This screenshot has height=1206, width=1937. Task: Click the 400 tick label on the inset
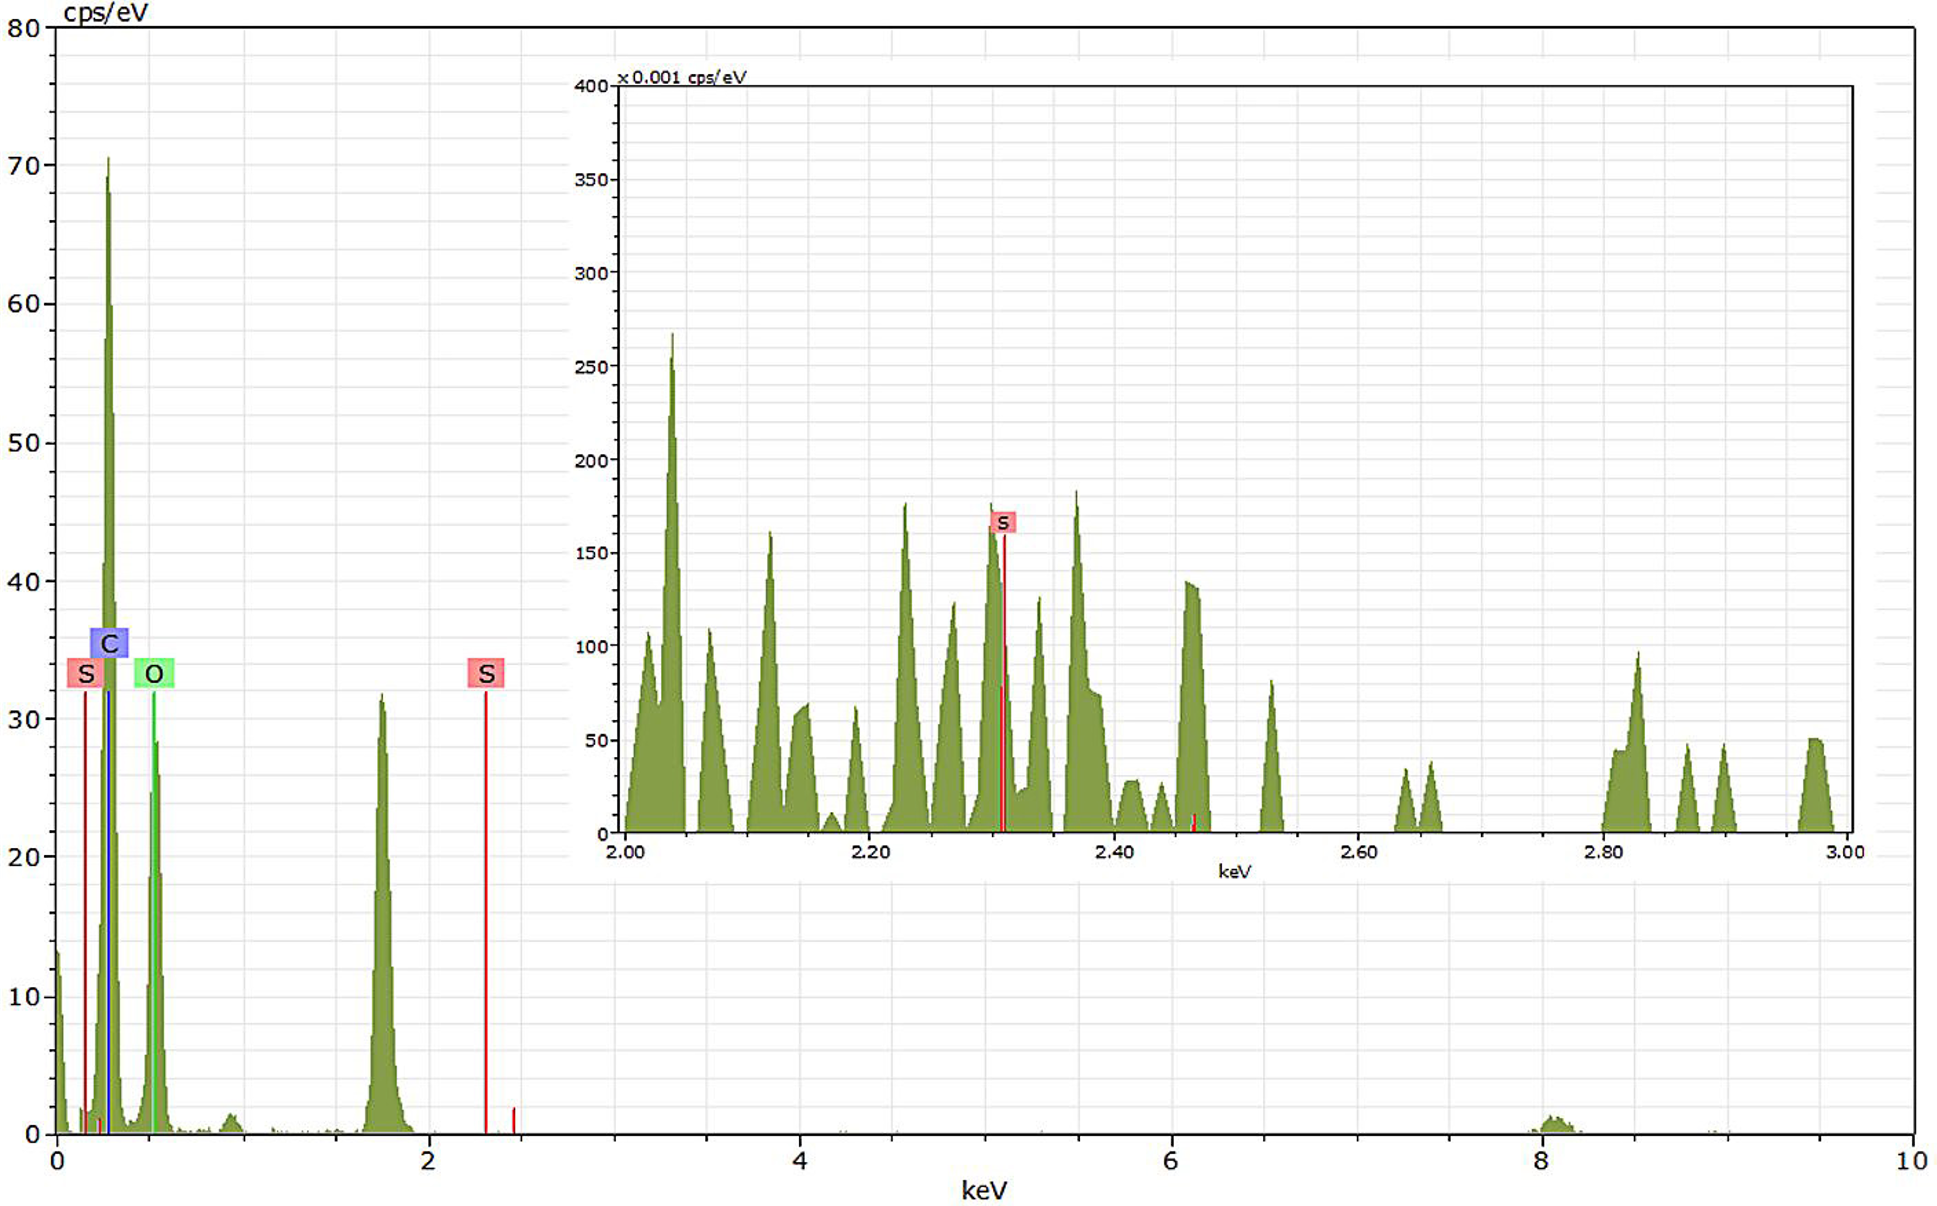point(591,86)
